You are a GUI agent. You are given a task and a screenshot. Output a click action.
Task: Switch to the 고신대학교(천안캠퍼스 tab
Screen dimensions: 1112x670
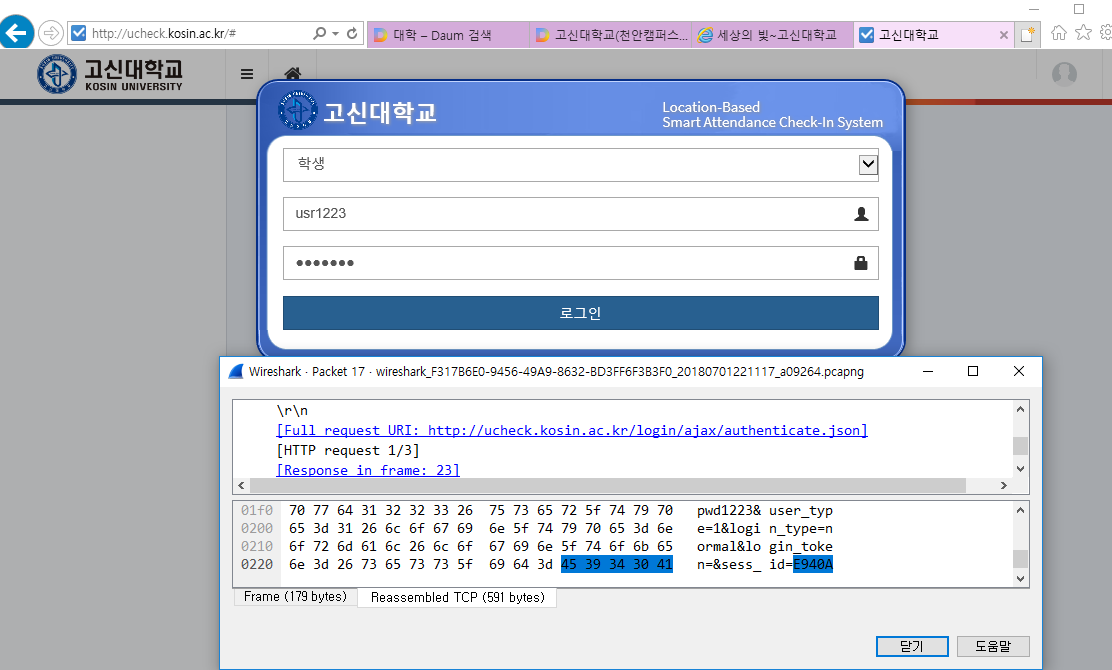coord(611,35)
